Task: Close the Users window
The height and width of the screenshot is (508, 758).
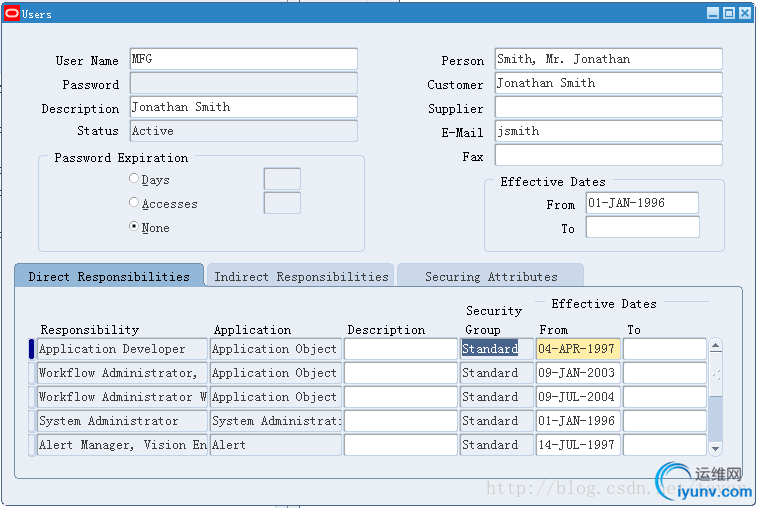Action: pyautogui.click(x=744, y=13)
